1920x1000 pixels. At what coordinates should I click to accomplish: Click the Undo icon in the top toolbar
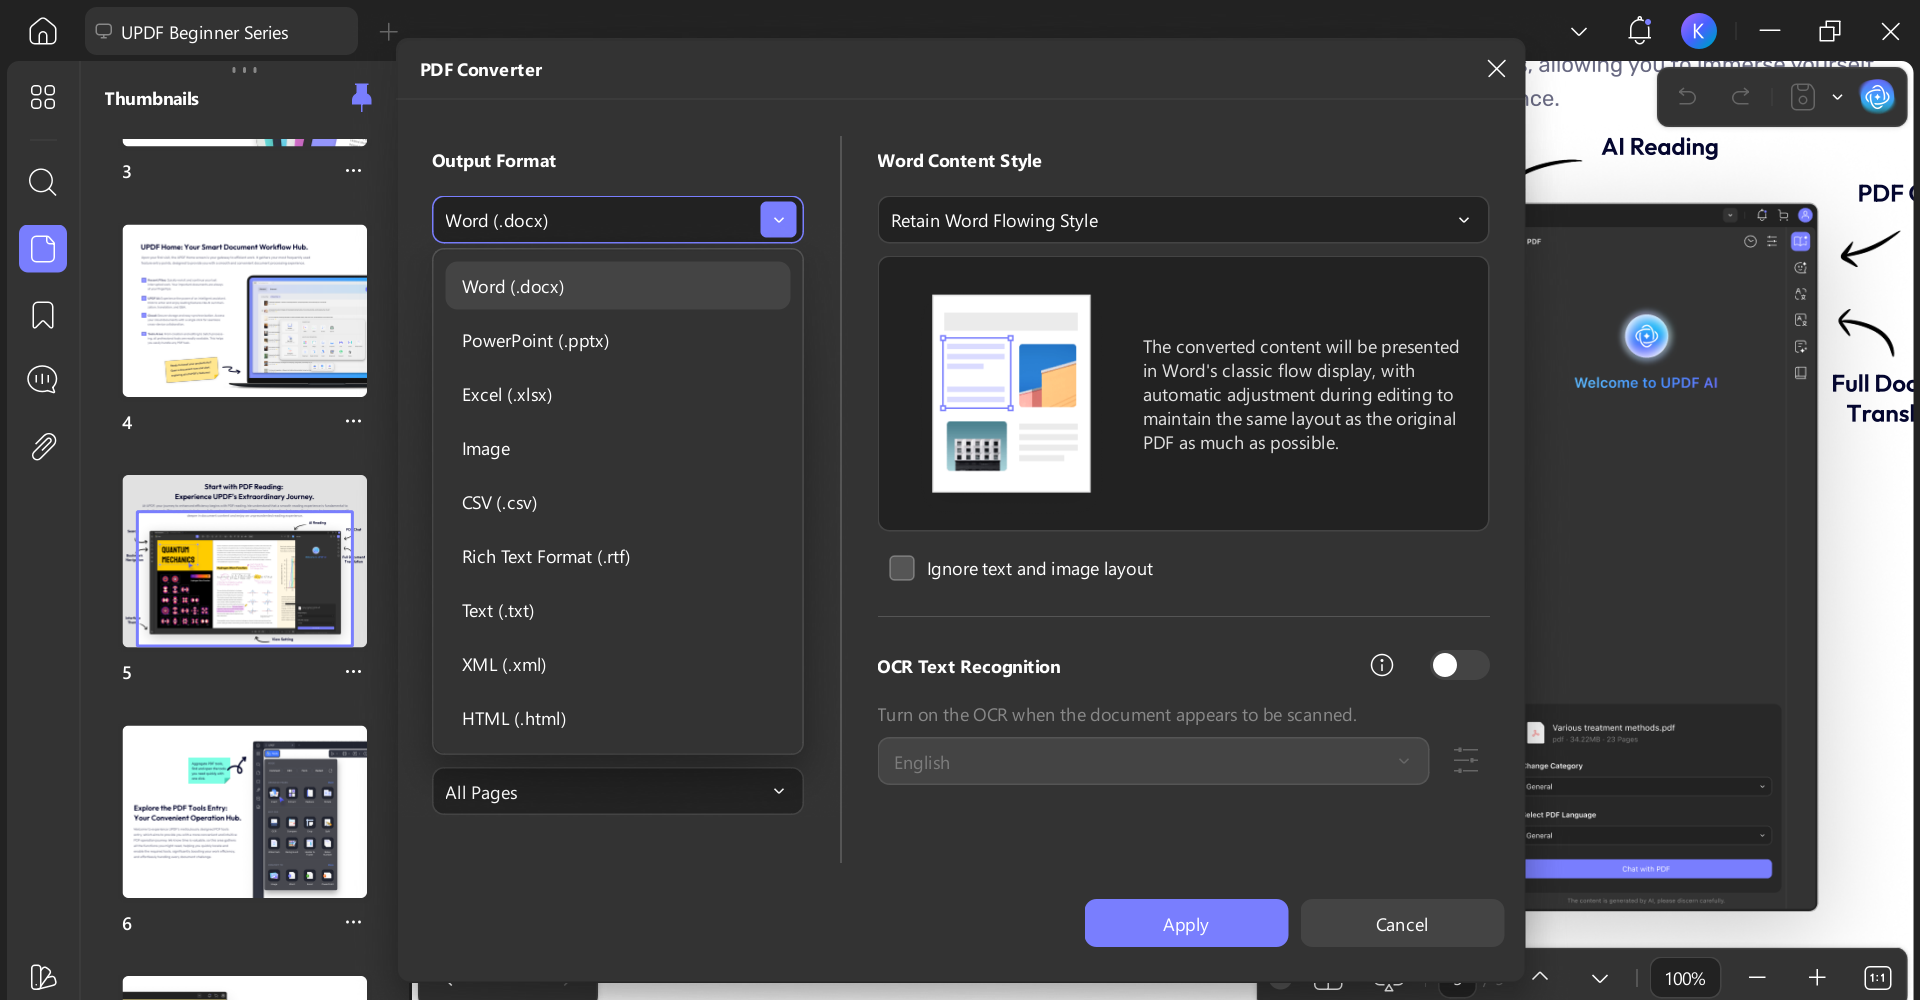[x=1687, y=96]
